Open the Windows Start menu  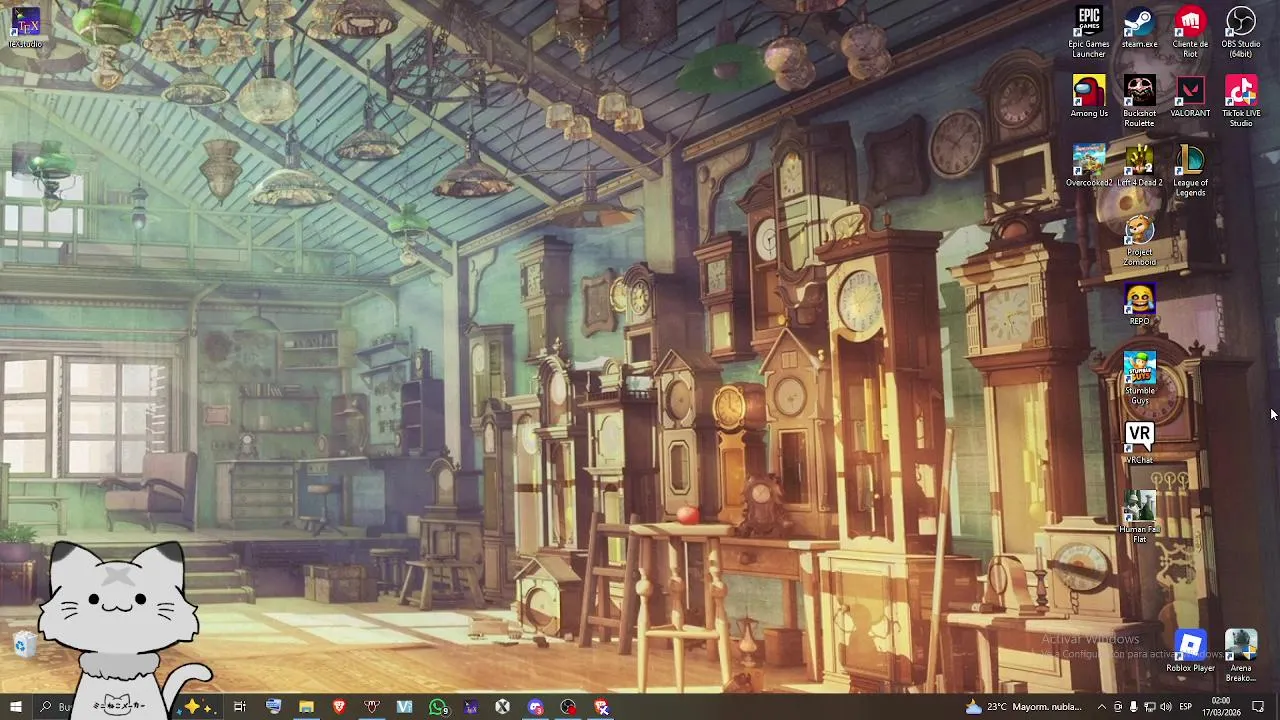(15, 707)
